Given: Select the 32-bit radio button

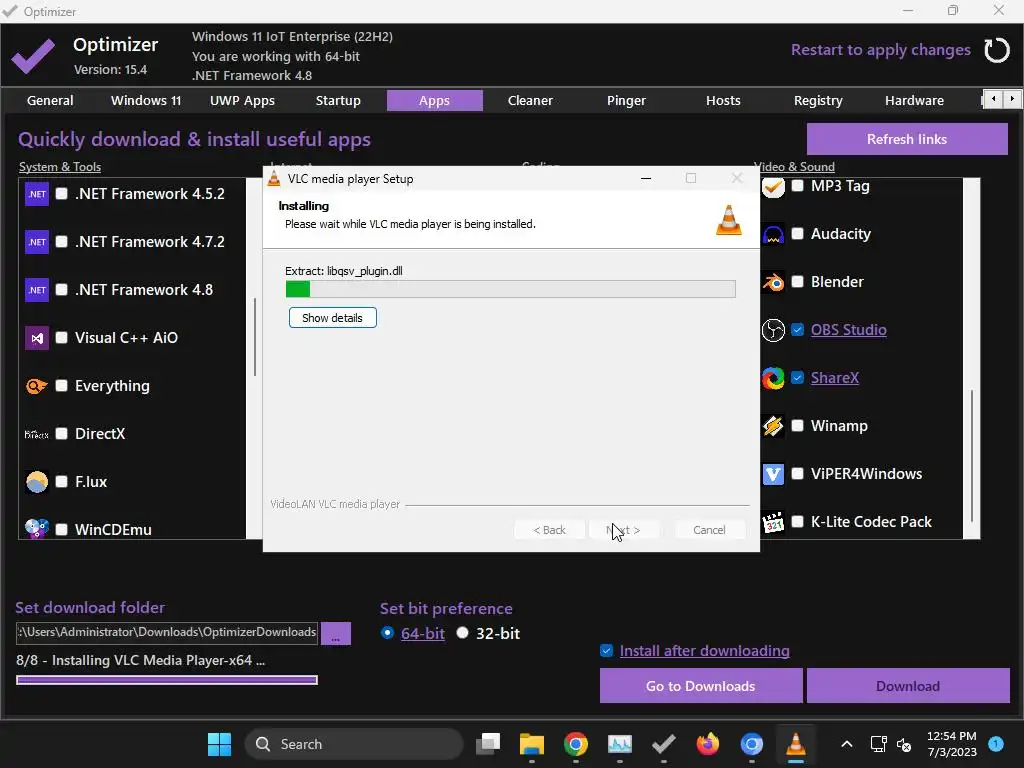Looking at the screenshot, I should 462,633.
